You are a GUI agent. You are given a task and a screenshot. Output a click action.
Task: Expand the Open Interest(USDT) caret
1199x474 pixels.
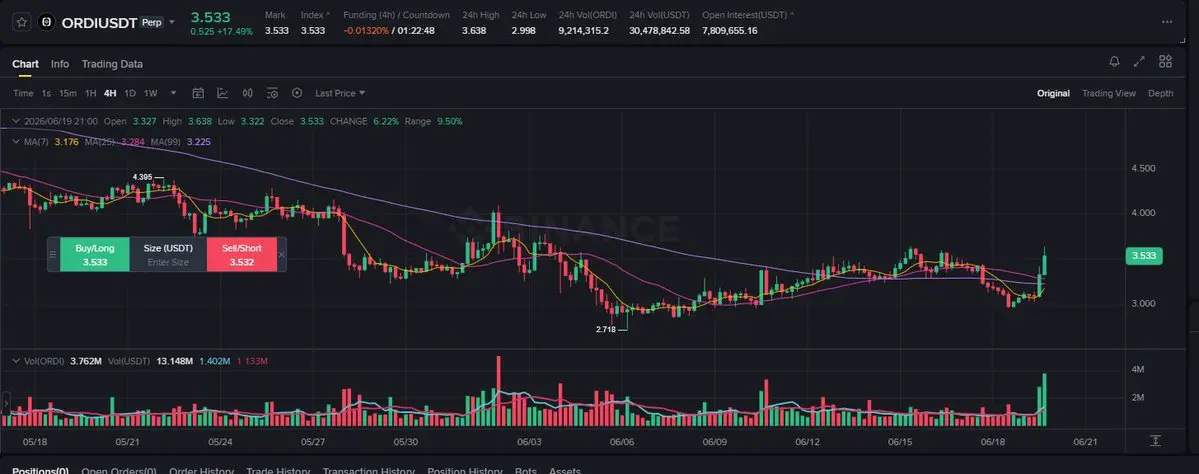point(791,15)
